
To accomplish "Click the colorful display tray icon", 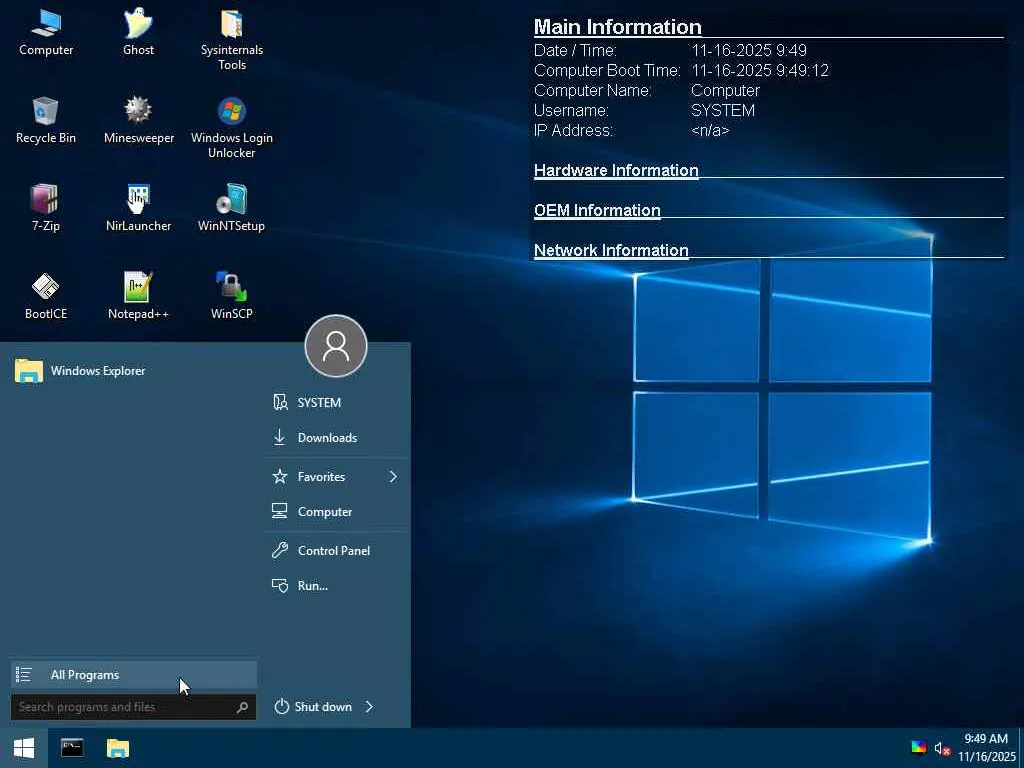I will coord(919,748).
